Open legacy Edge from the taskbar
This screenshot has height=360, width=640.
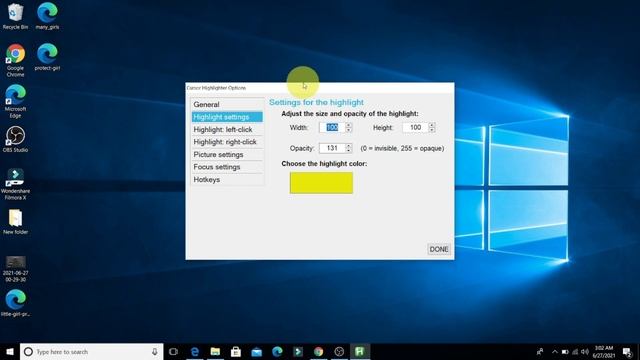coord(195,351)
